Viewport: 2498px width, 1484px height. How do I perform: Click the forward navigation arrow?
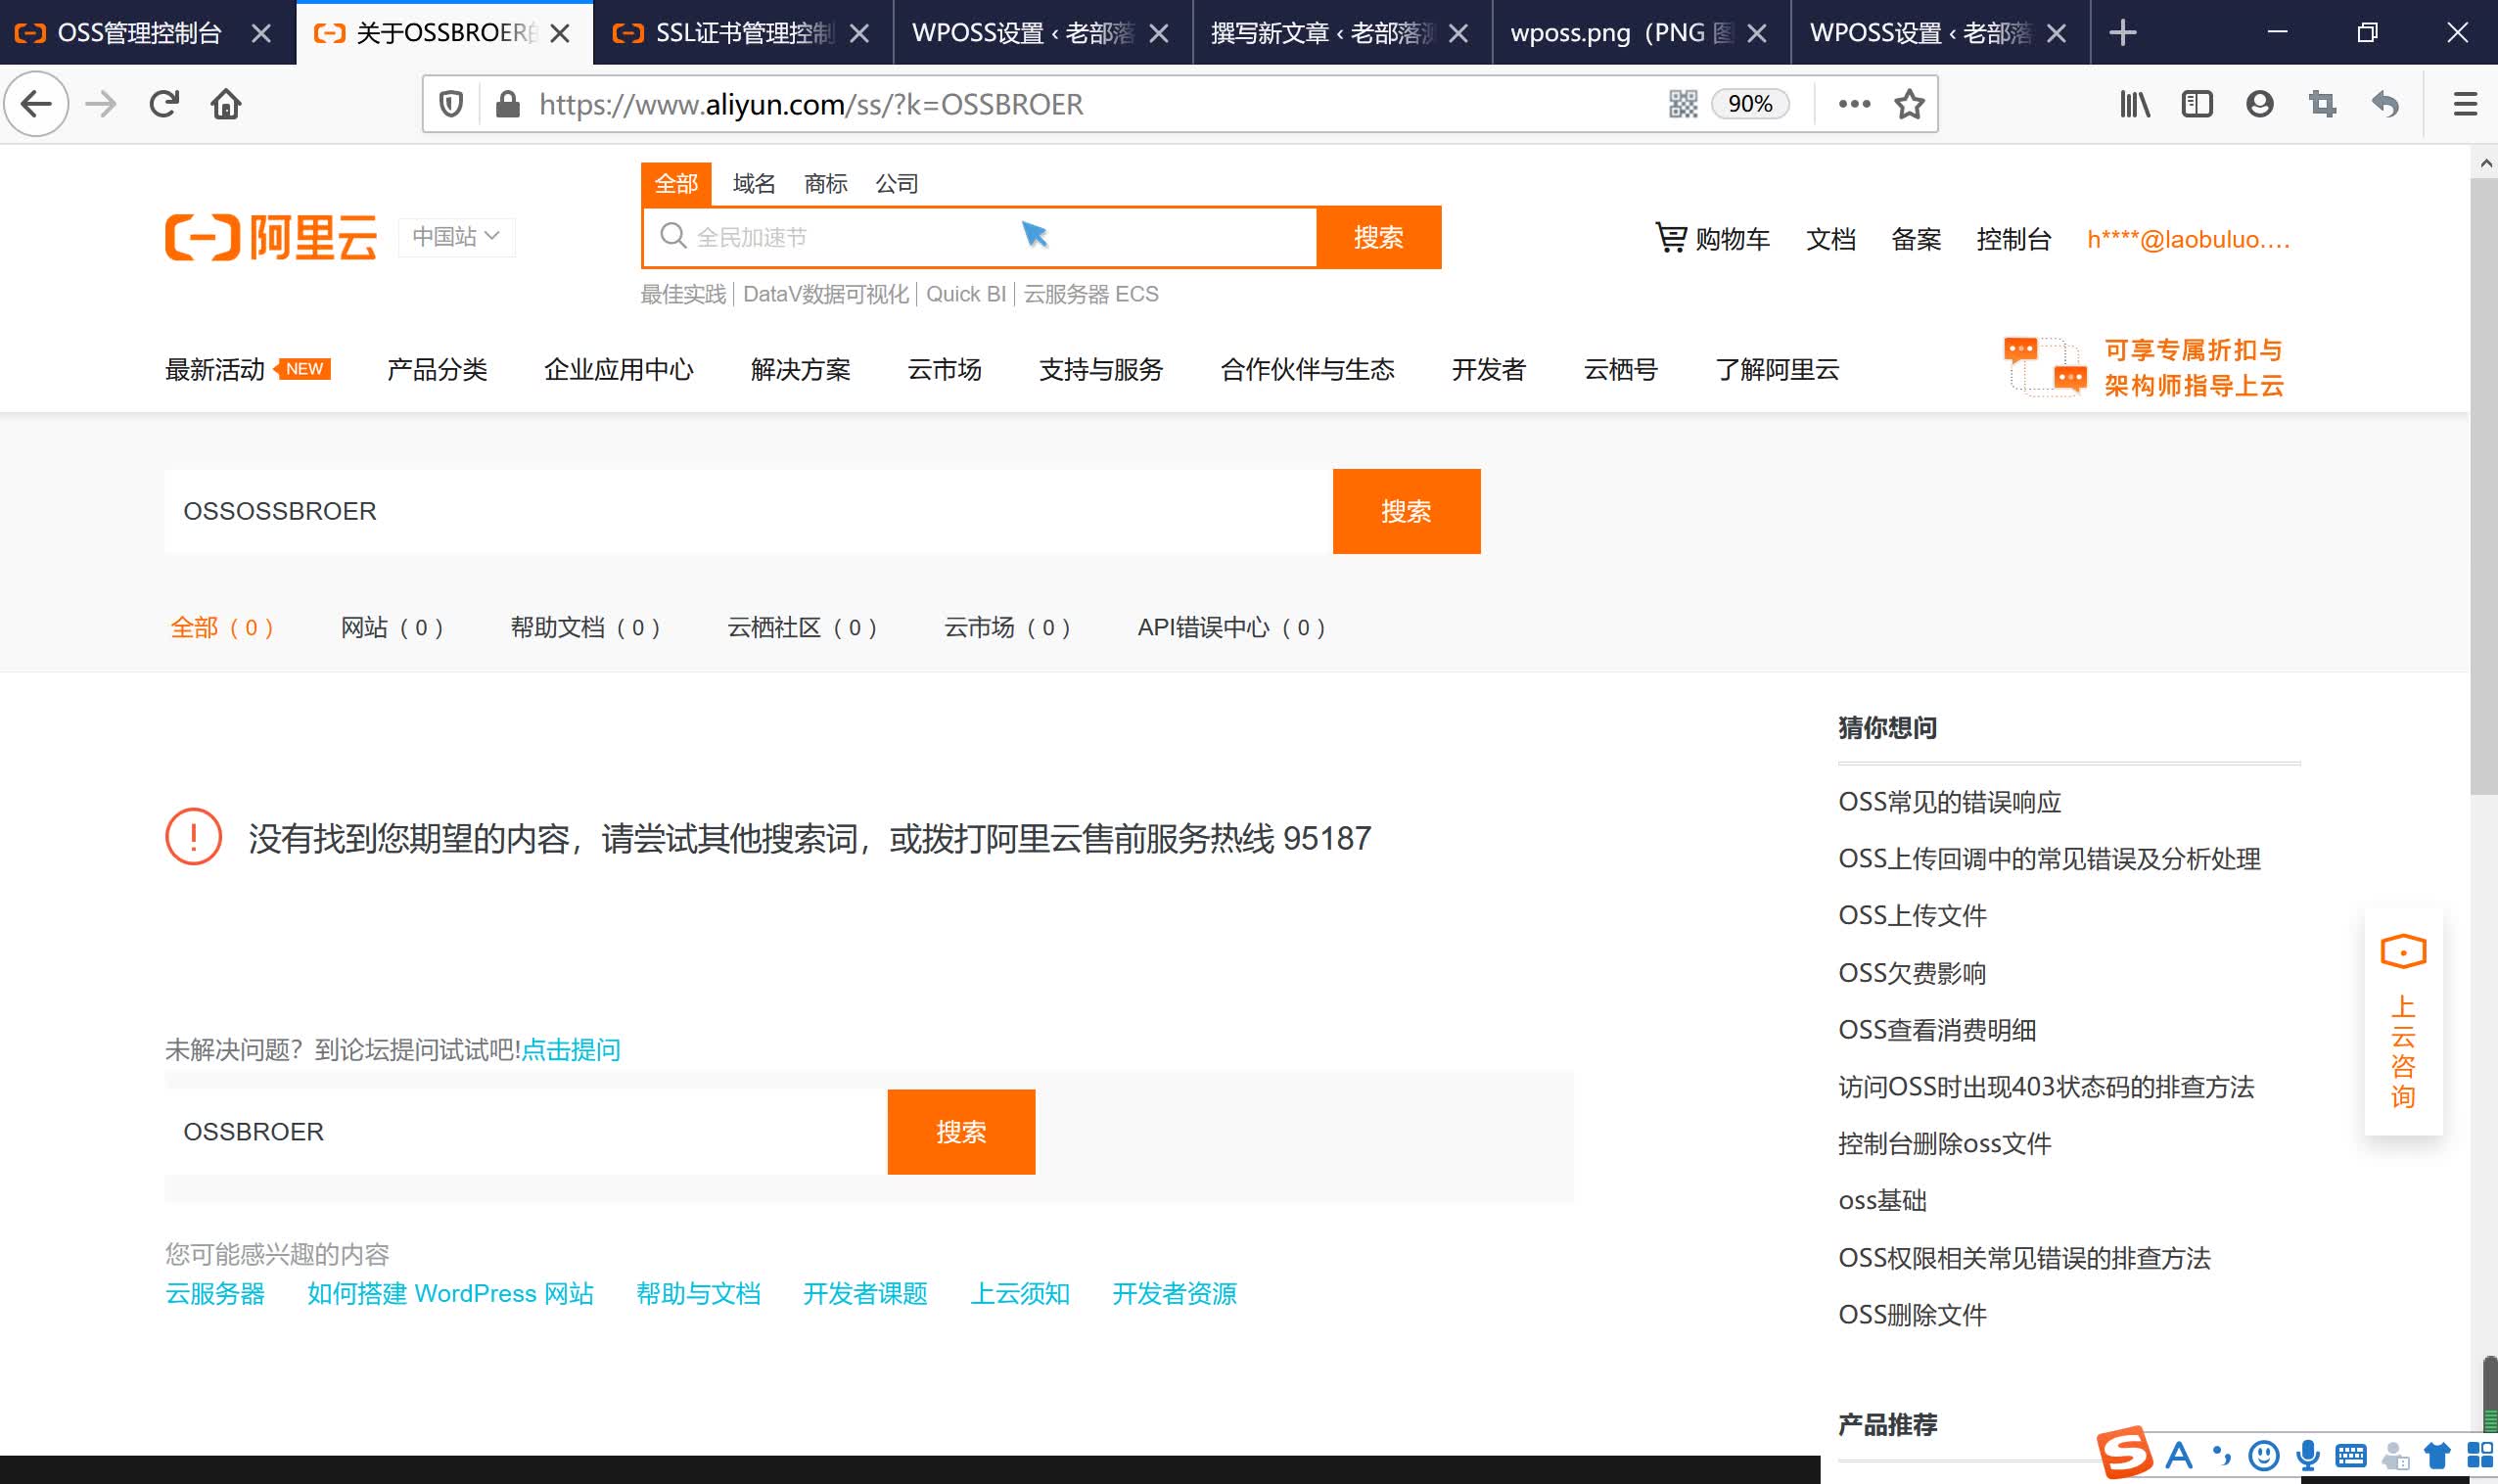pos(101,104)
